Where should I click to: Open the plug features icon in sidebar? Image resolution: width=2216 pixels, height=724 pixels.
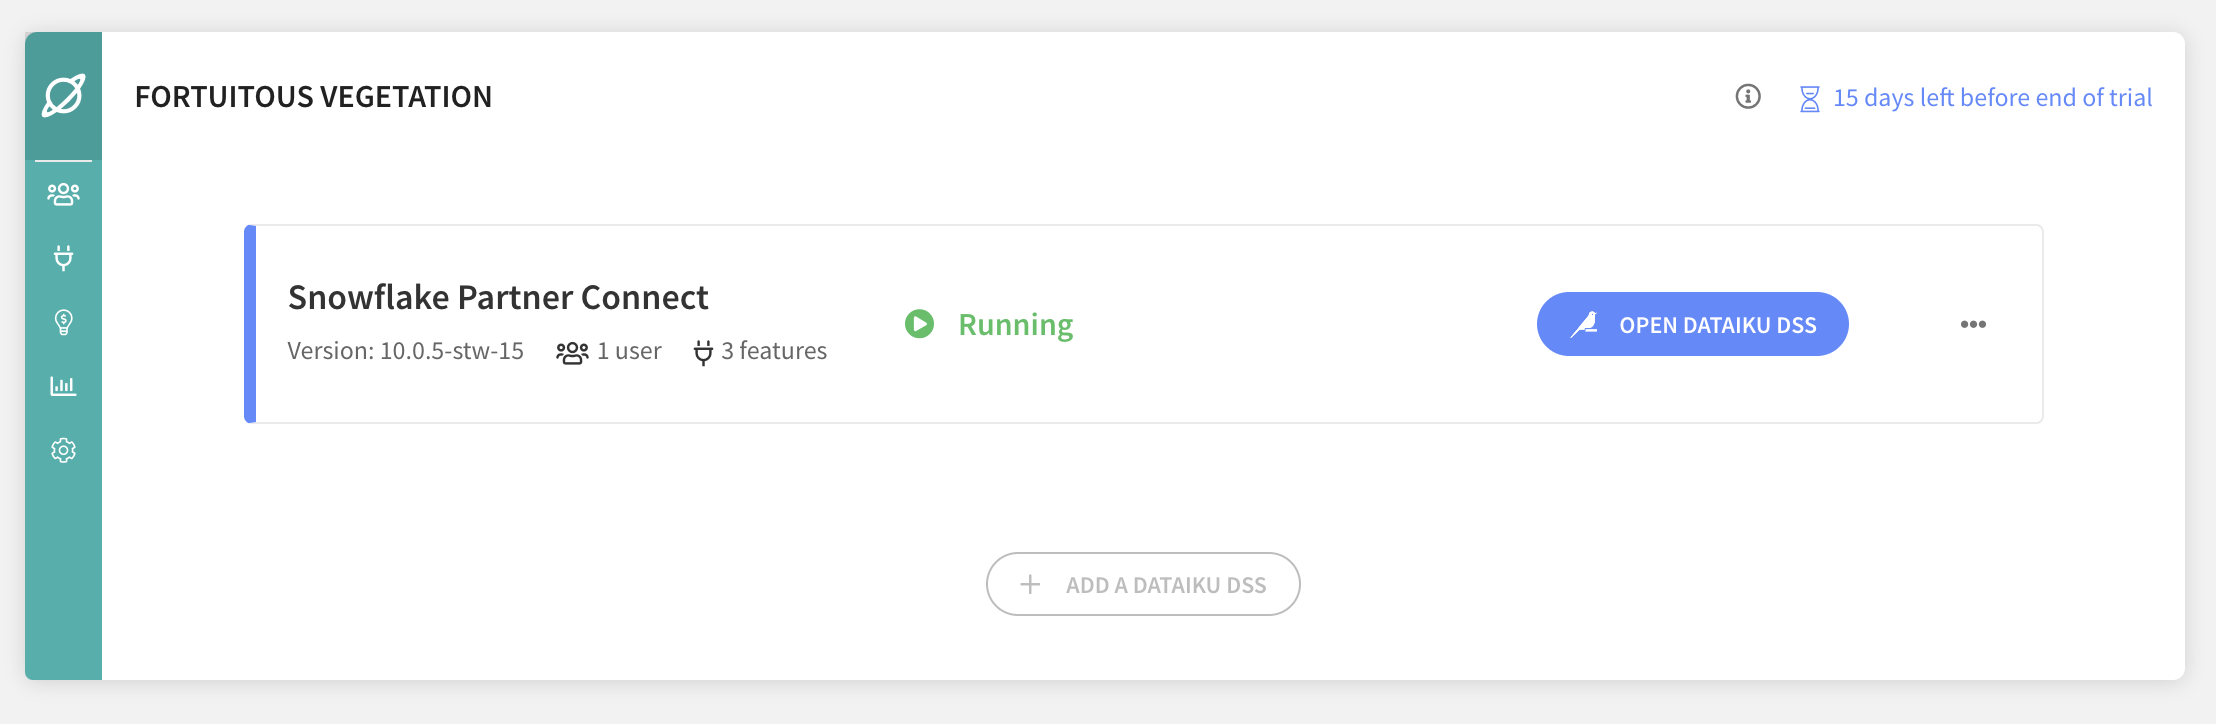click(63, 258)
